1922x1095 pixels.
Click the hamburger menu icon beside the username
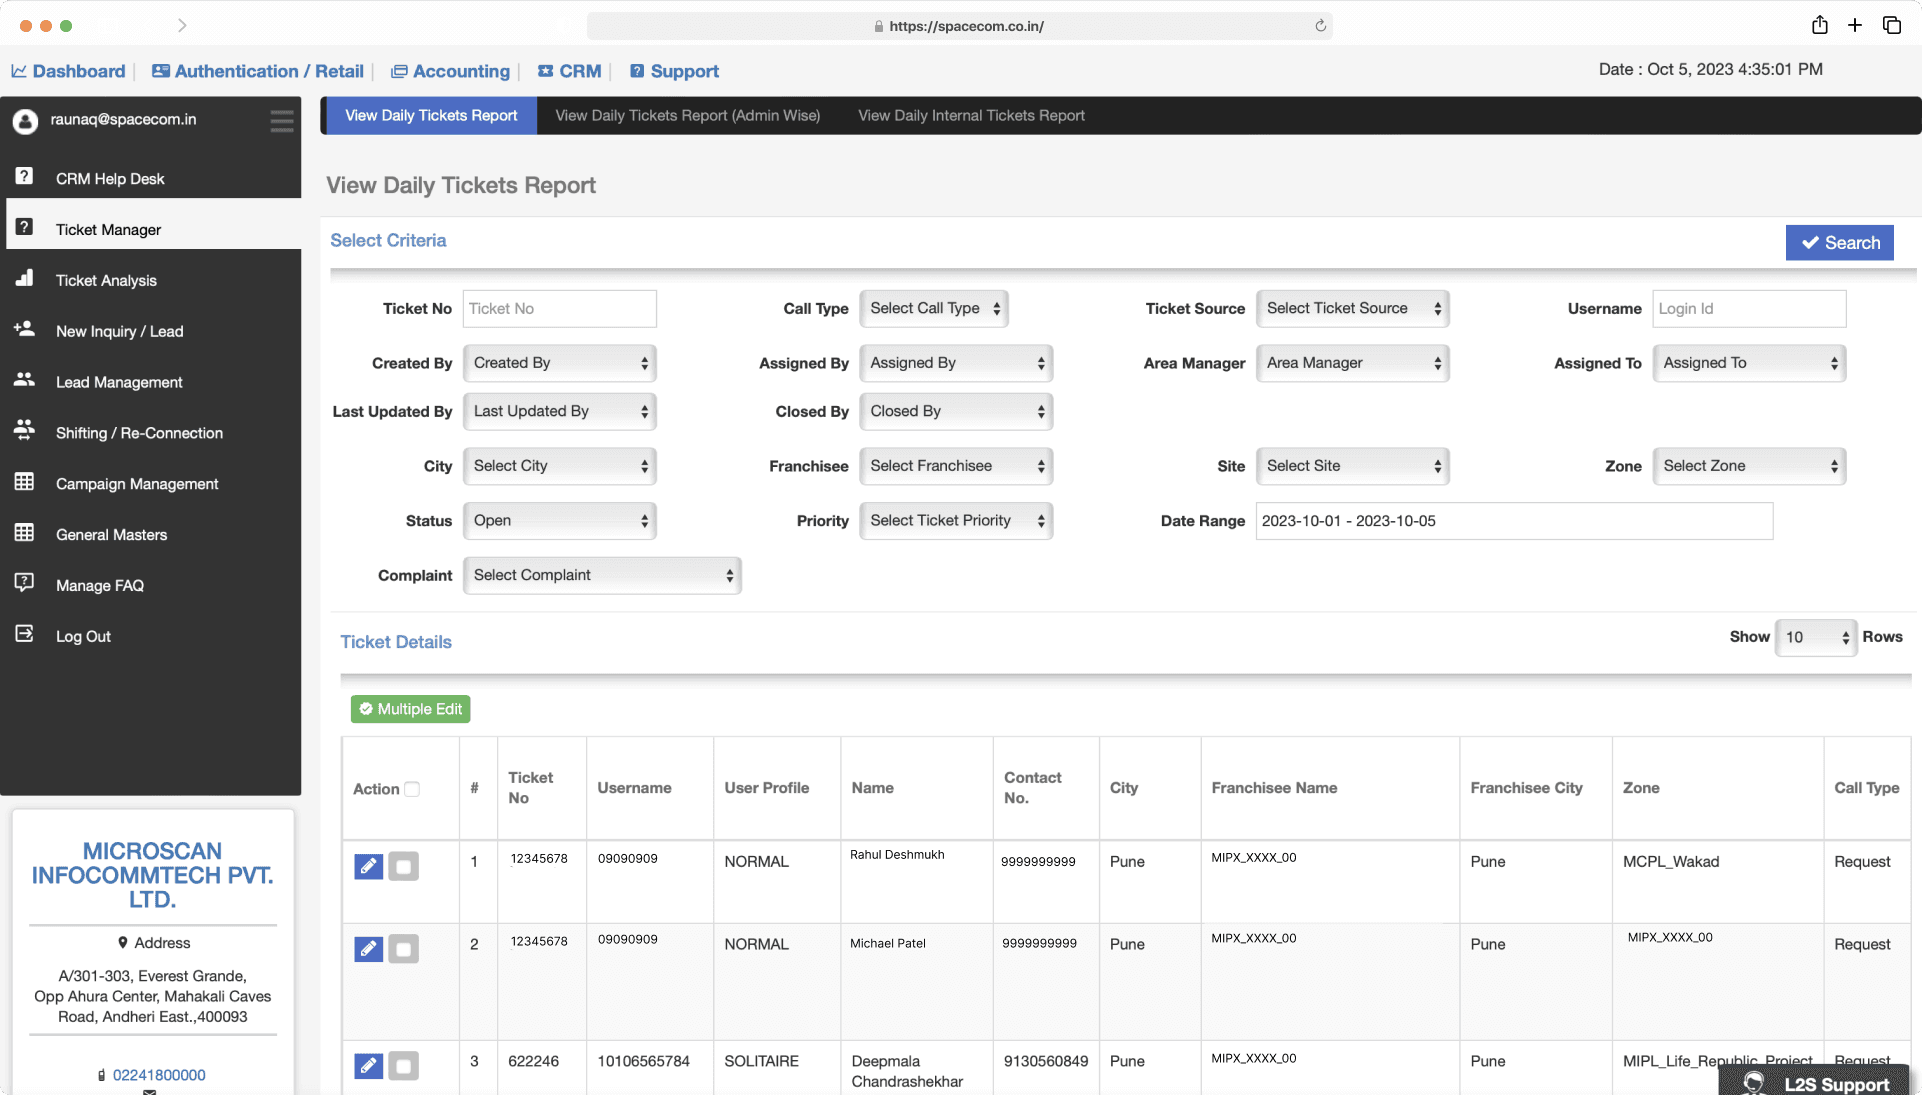(x=282, y=121)
